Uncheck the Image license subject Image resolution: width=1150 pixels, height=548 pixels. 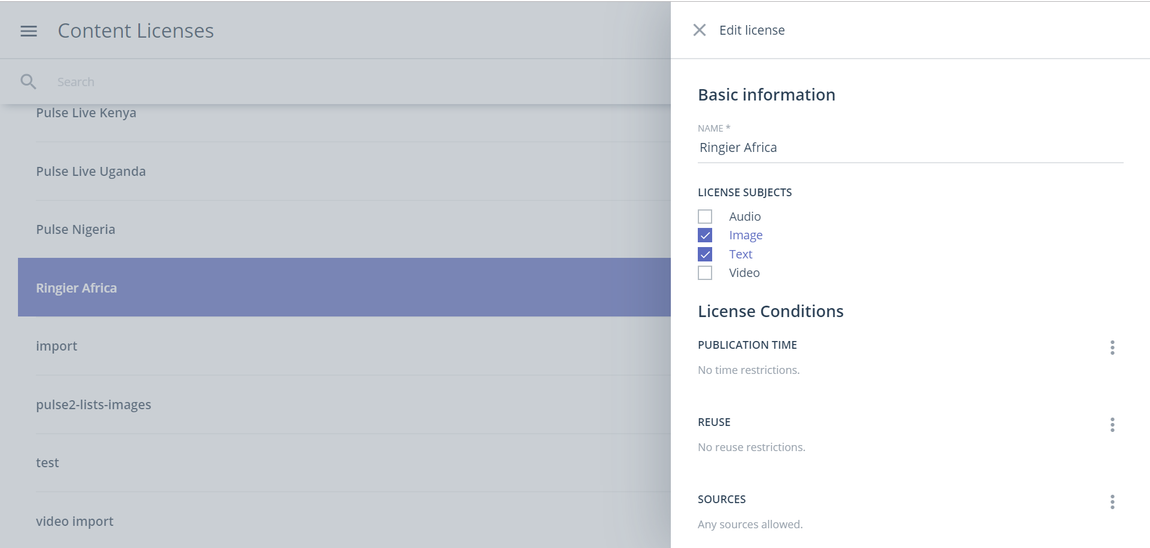(x=705, y=235)
